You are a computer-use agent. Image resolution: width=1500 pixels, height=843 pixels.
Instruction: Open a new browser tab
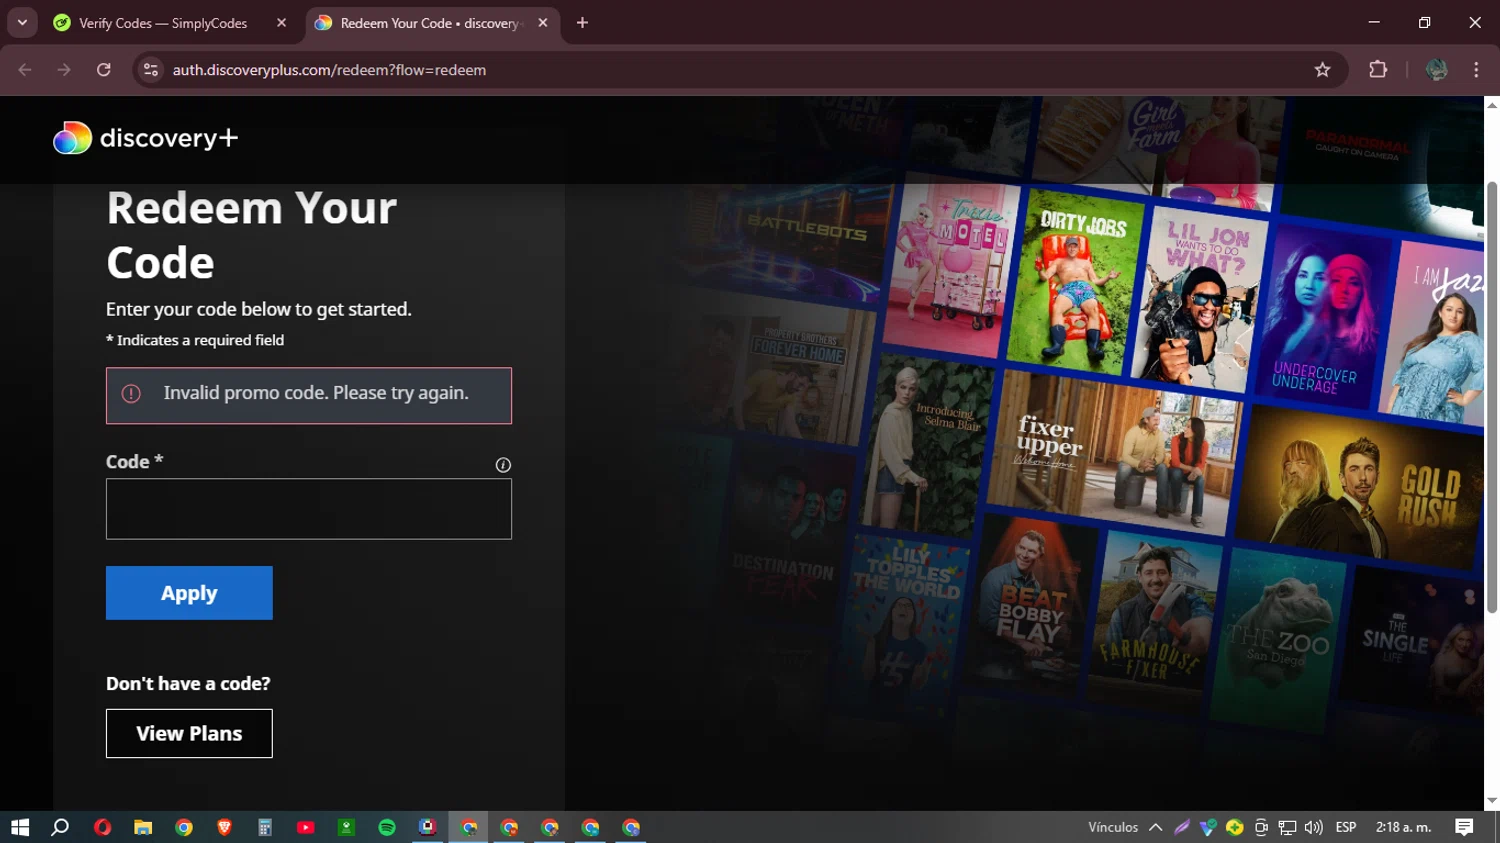582,23
